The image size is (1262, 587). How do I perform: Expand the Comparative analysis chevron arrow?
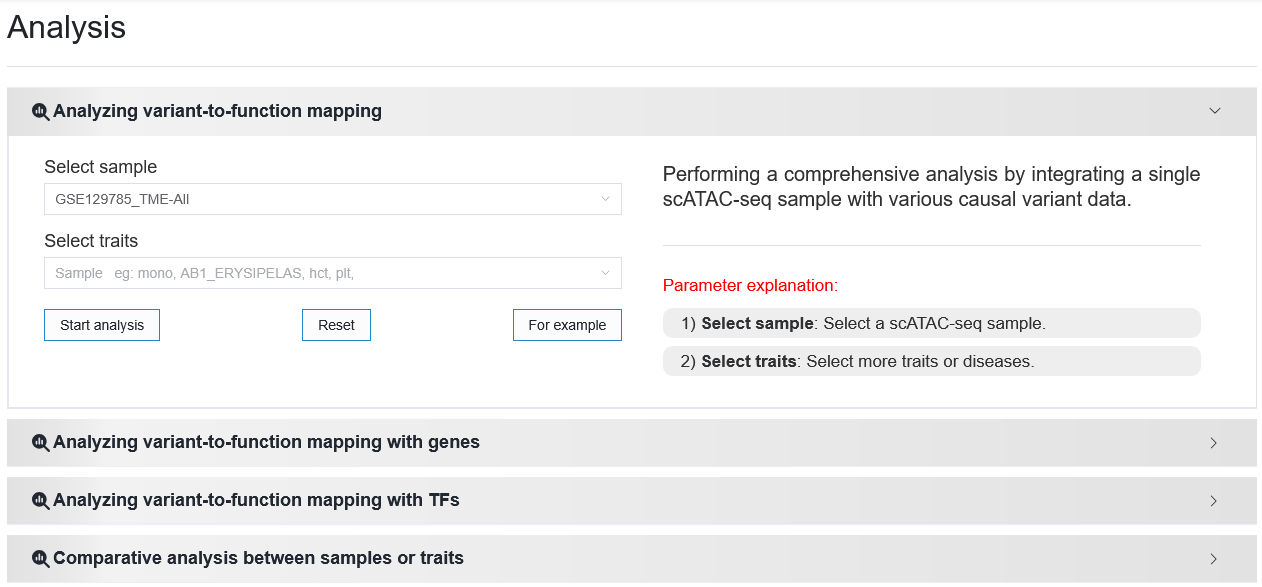pyautogui.click(x=1214, y=559)
